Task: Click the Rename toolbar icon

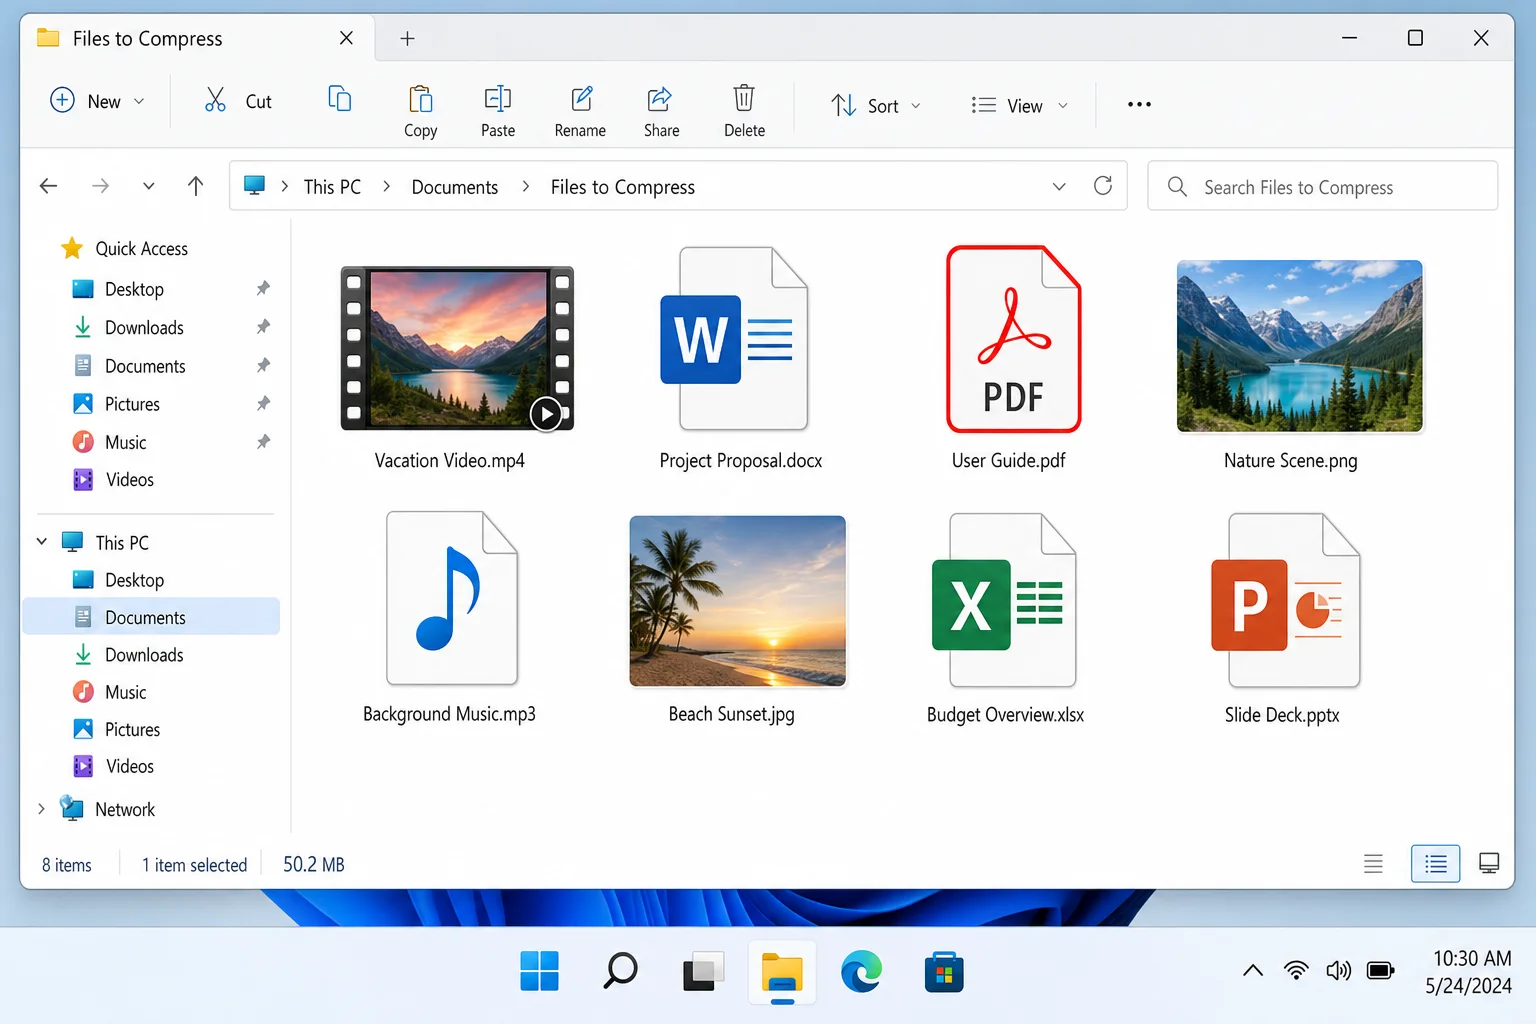Action: coord(582,99)
